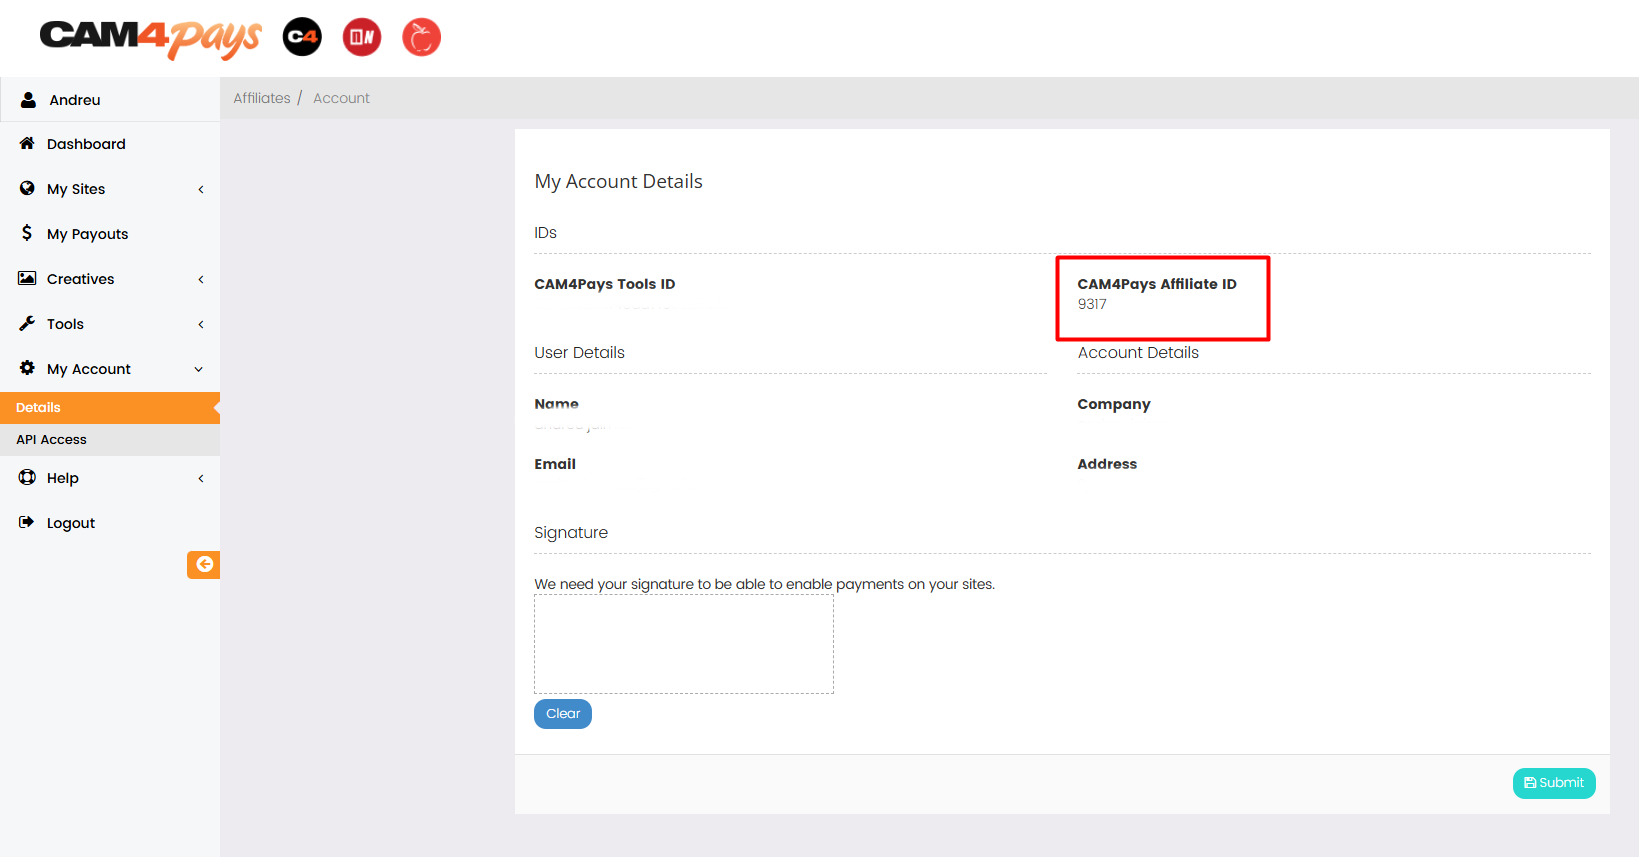Click the CAM4Pays logo
The width and height of the screenshot is (1639, 857).
[150, 38]
